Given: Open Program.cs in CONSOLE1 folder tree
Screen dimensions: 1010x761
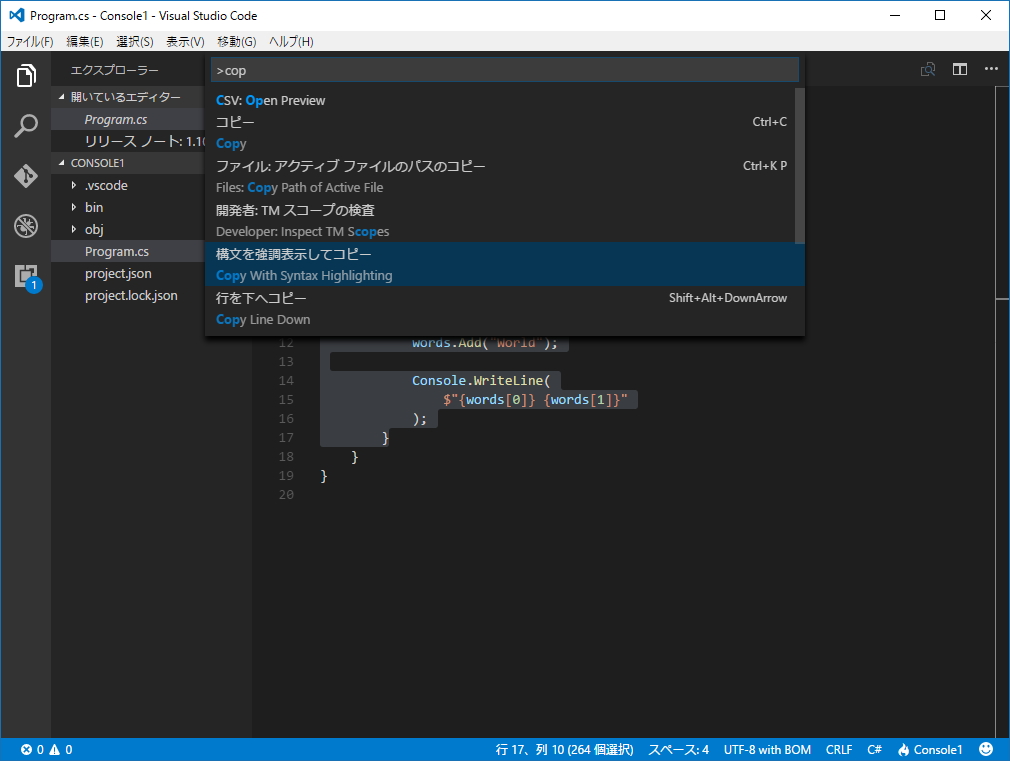Looking at the screenshot, I should coord(128,251).
